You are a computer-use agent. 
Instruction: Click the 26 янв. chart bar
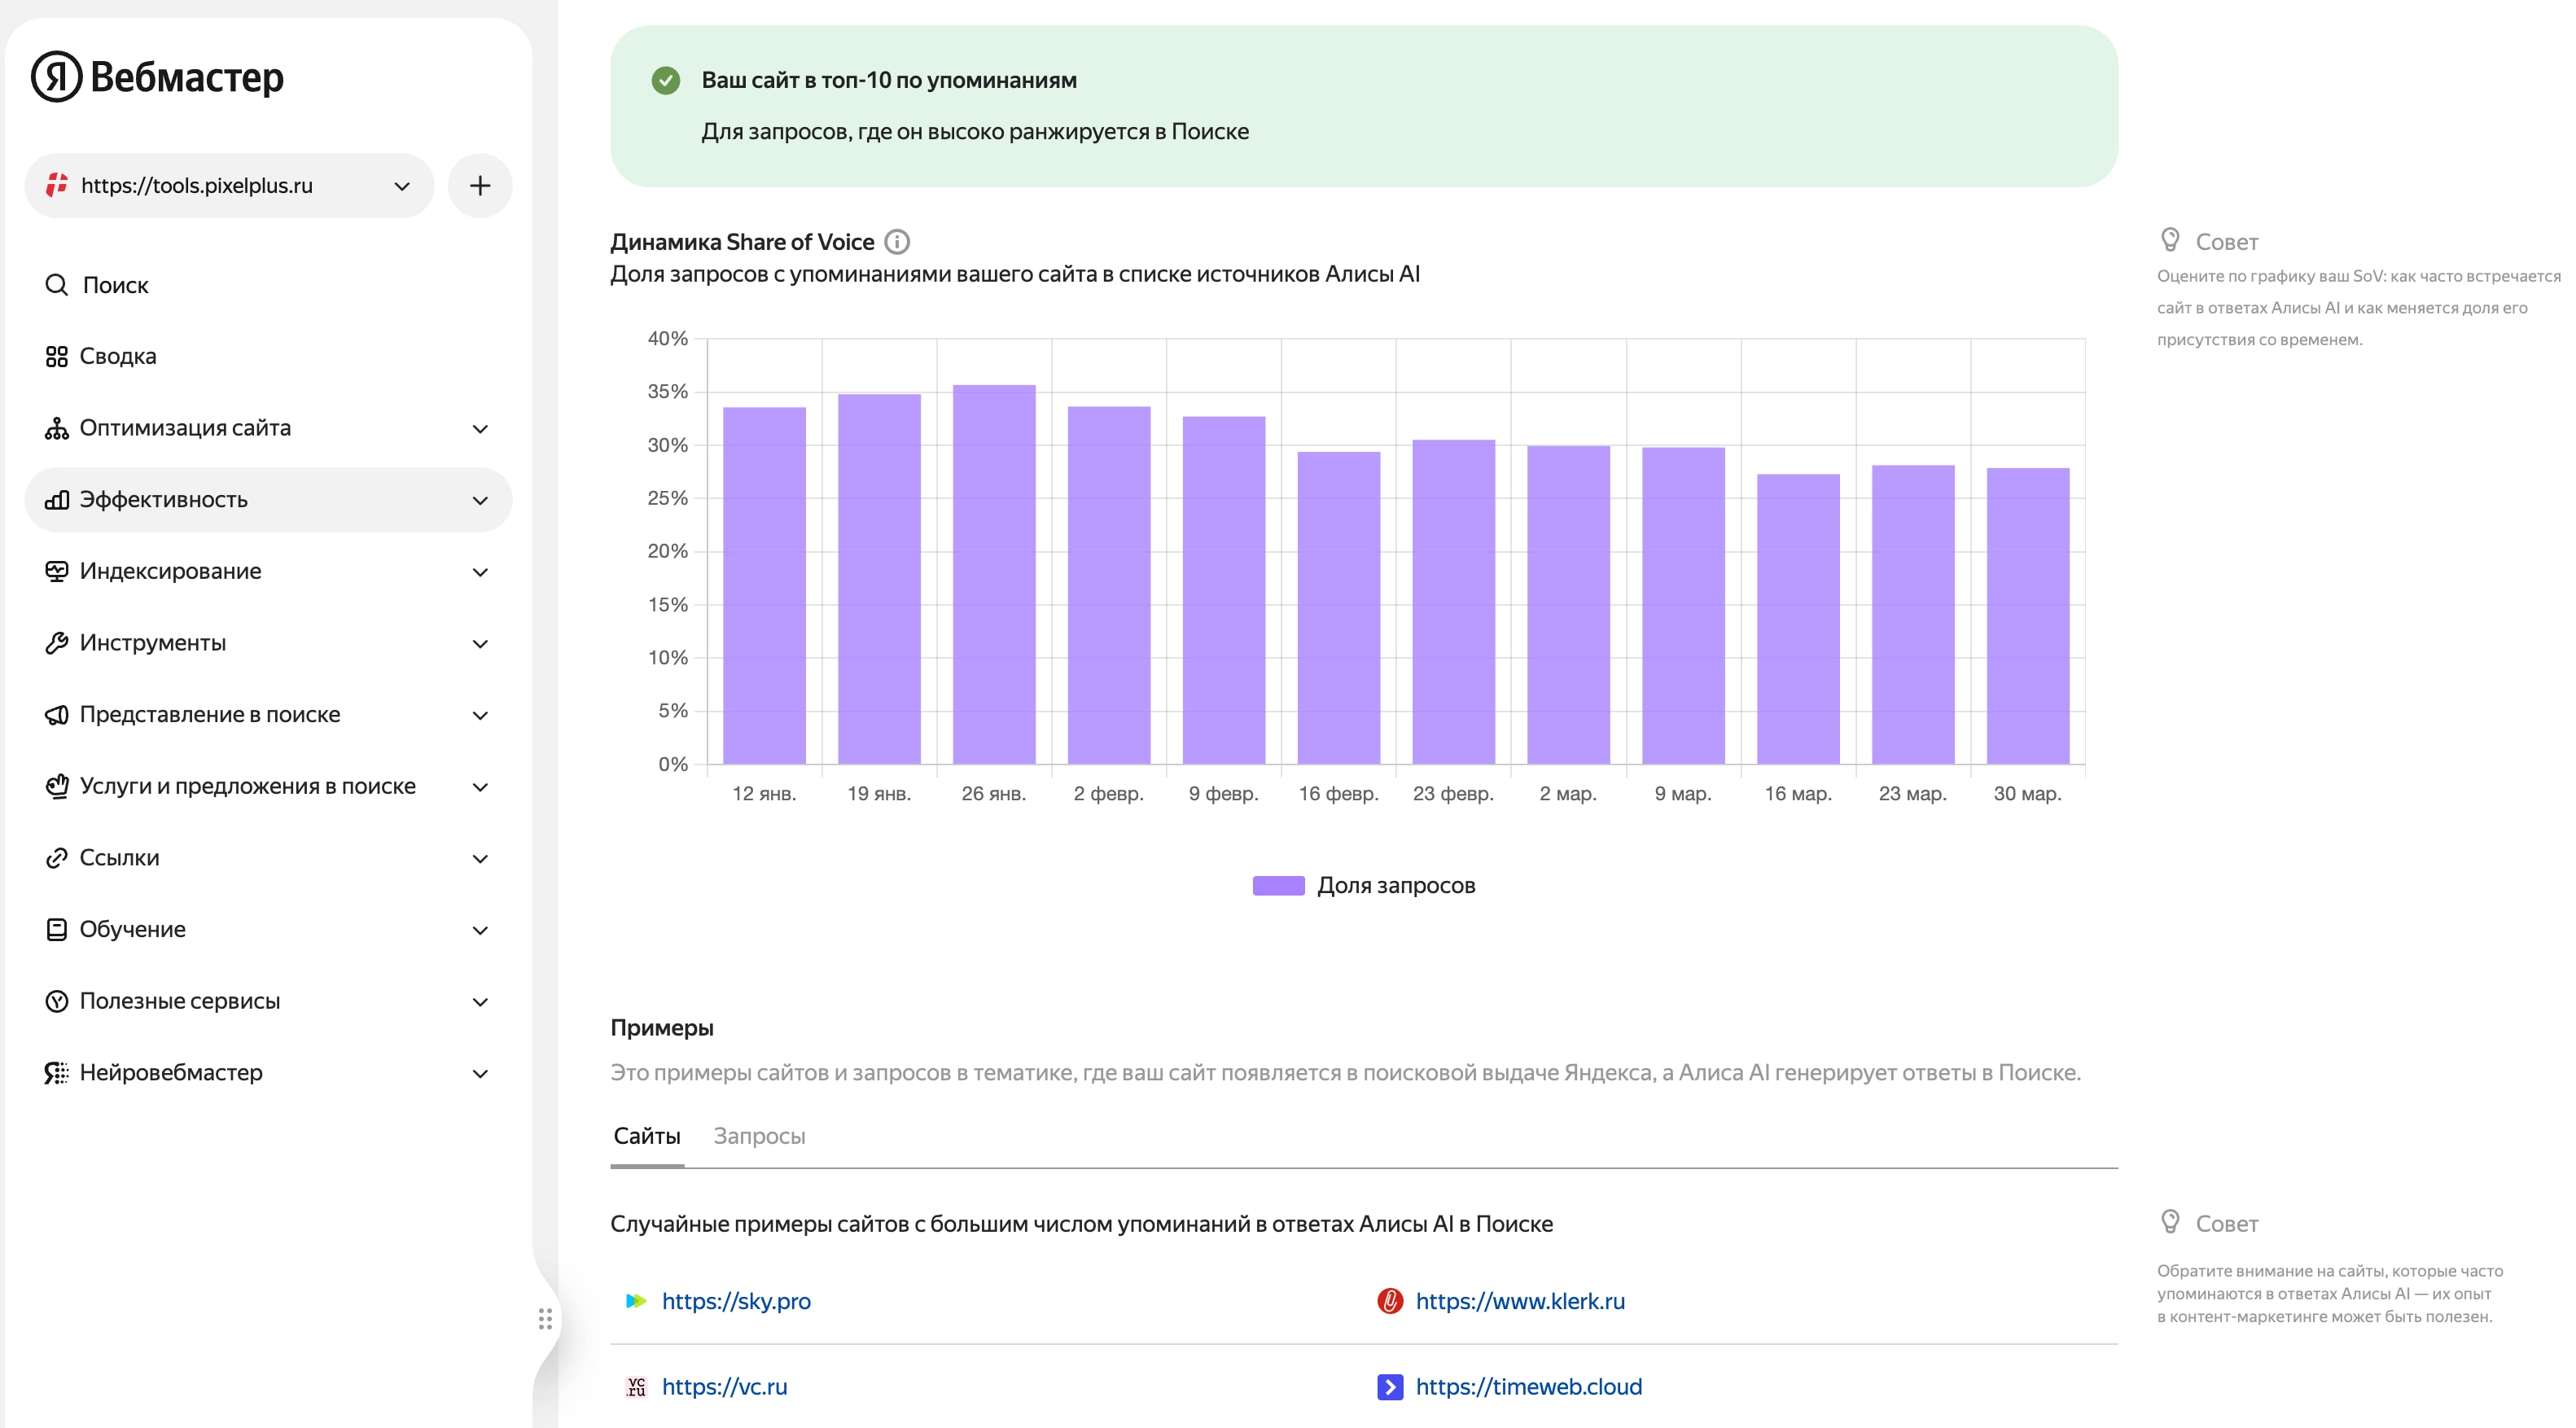tap(994, 575)
